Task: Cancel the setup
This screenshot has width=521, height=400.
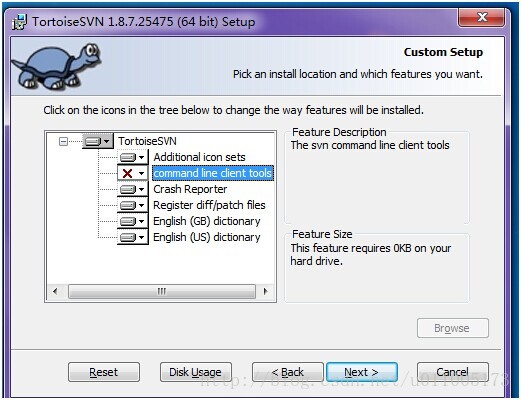Action: point(453,372)
